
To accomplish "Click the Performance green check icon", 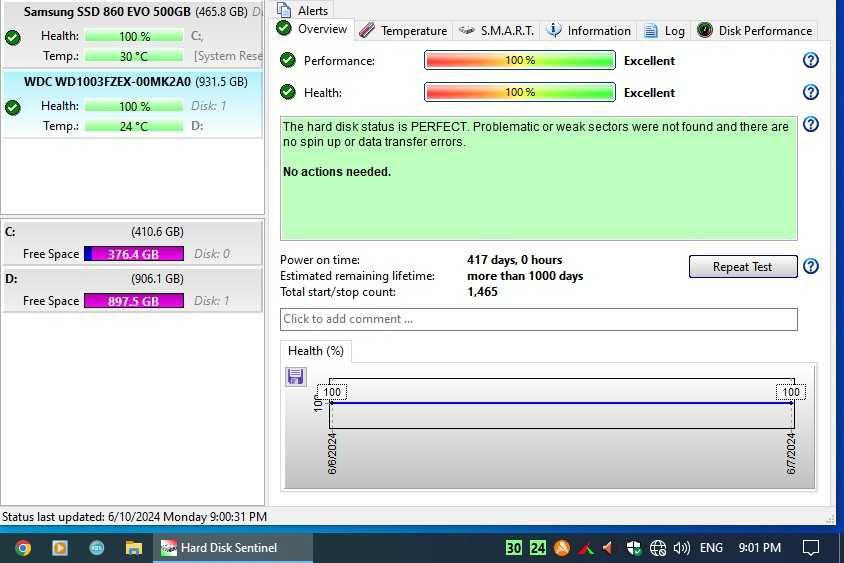I will pyautogui.click(x=288, y=60).
